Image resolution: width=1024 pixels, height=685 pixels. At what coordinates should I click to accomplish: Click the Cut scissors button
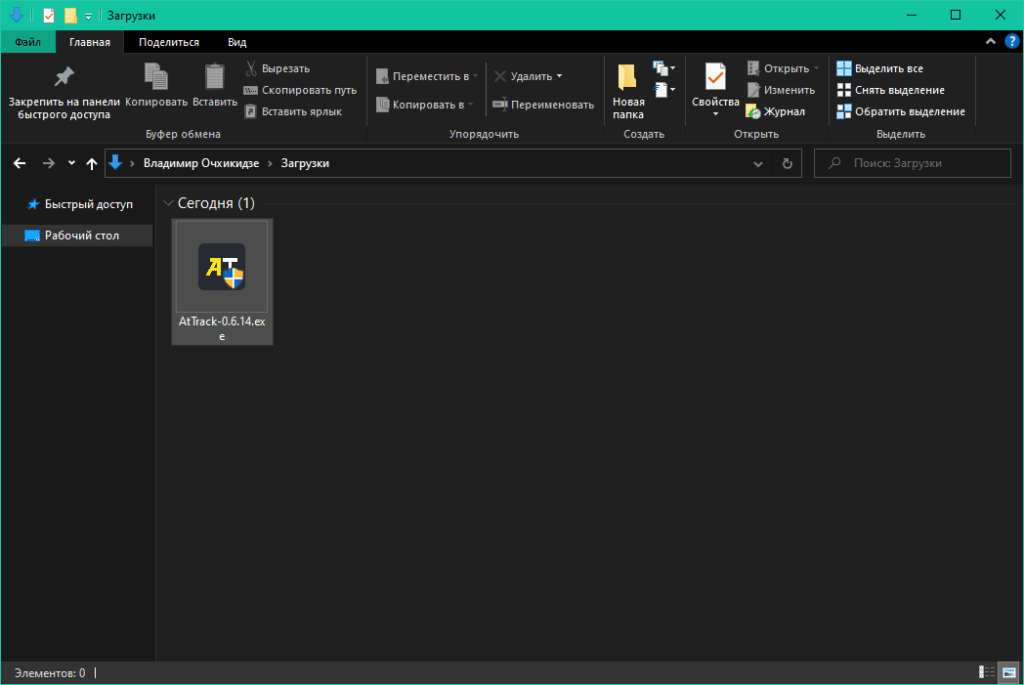[x=278, y=68]
